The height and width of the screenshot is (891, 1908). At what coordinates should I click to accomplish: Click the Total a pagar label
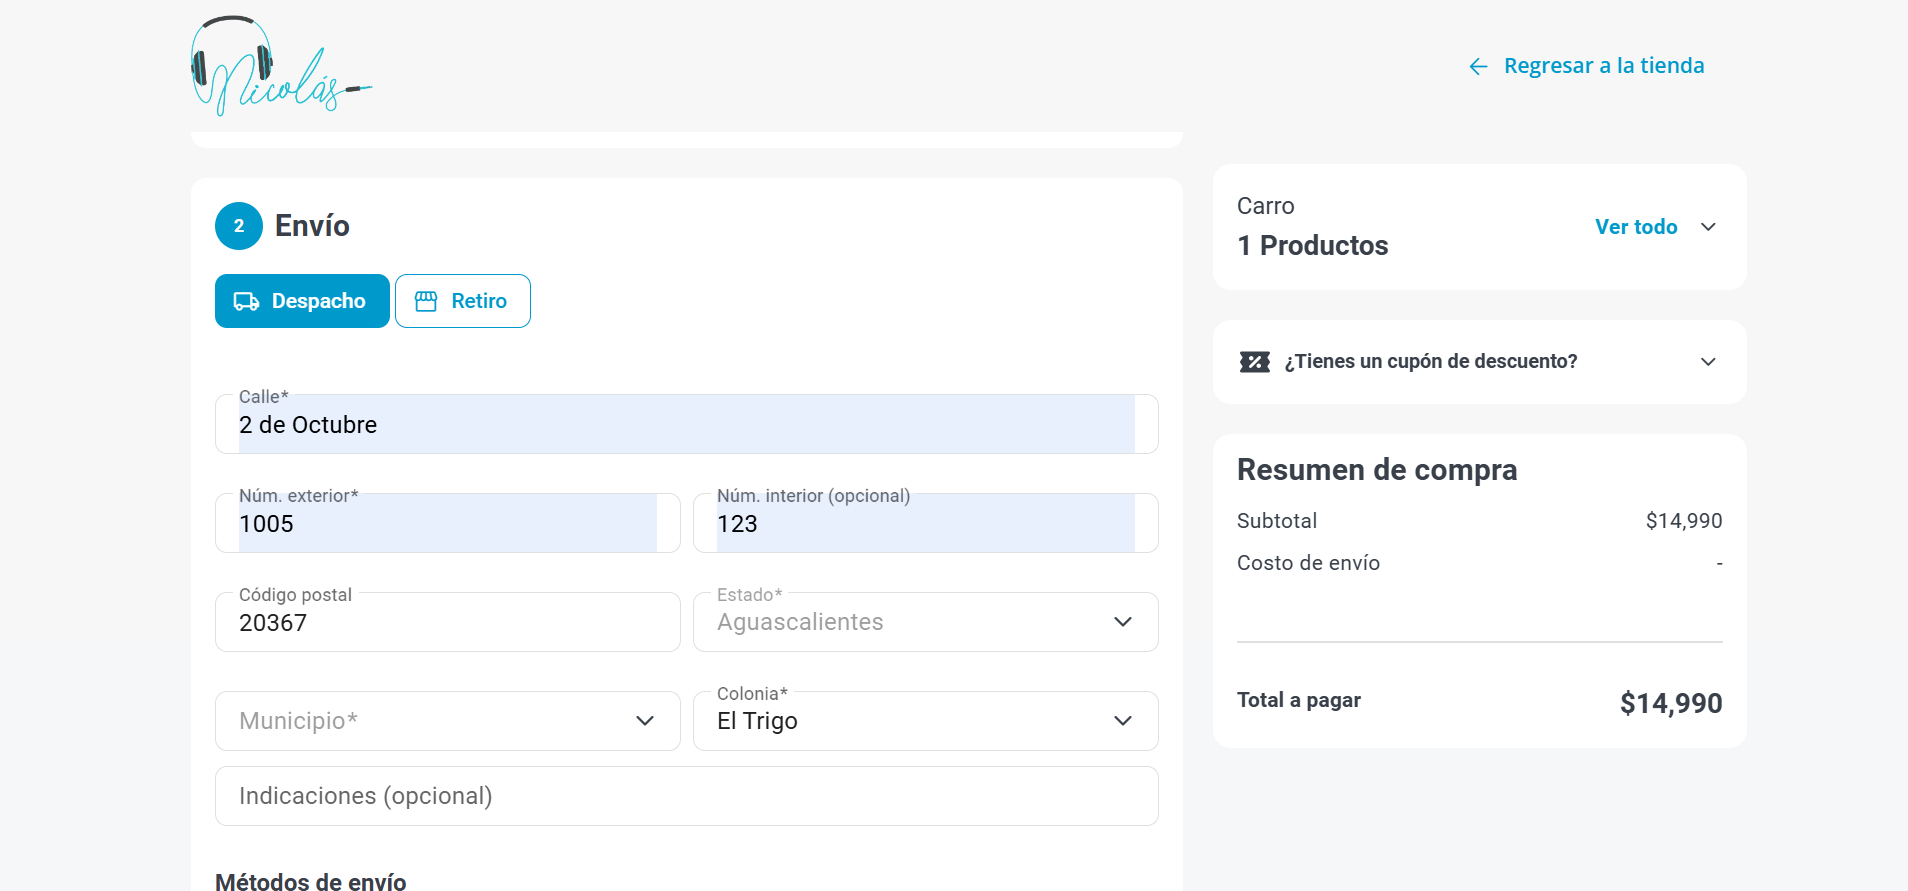point(1299,700)
